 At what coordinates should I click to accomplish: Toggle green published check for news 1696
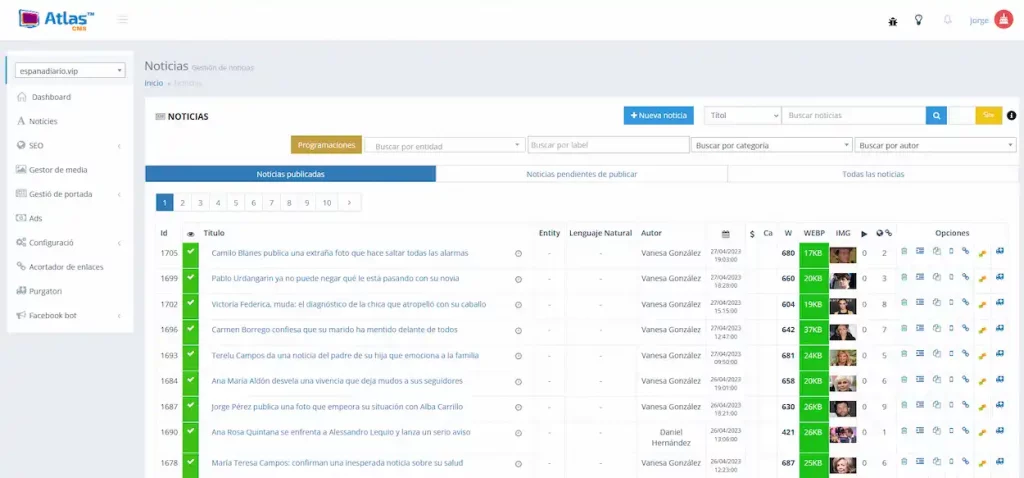pos(191,330)
